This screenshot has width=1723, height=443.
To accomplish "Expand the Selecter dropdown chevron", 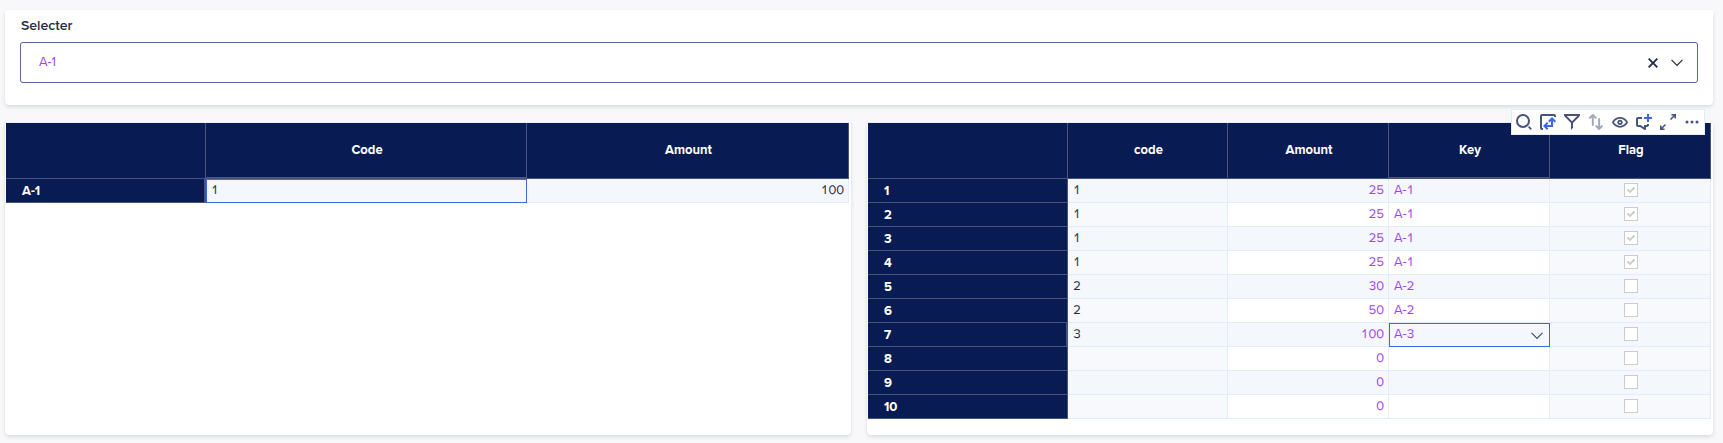I will click(x=1677, y=63).
